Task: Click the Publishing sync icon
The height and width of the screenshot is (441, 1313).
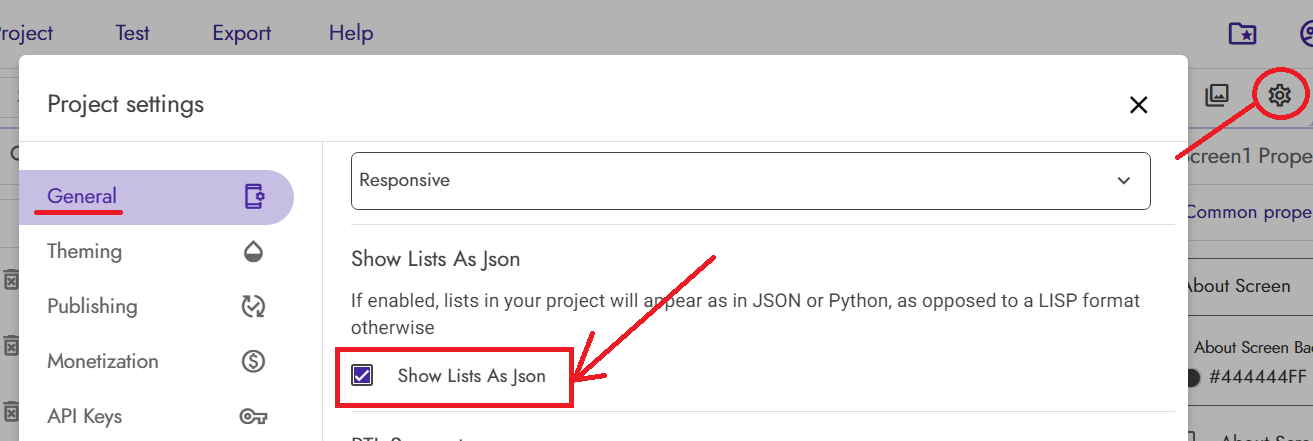Action: tap(253, 306)
